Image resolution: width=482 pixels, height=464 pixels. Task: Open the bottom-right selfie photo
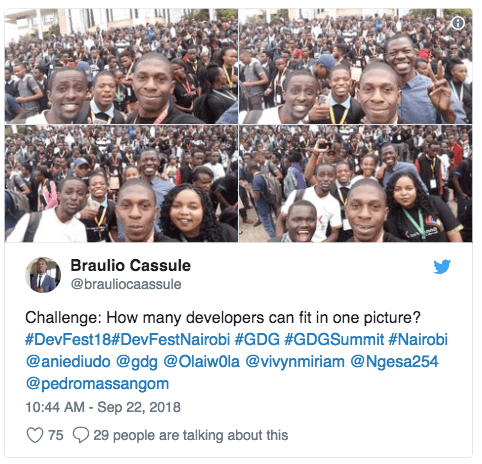(x=356, y=184)
